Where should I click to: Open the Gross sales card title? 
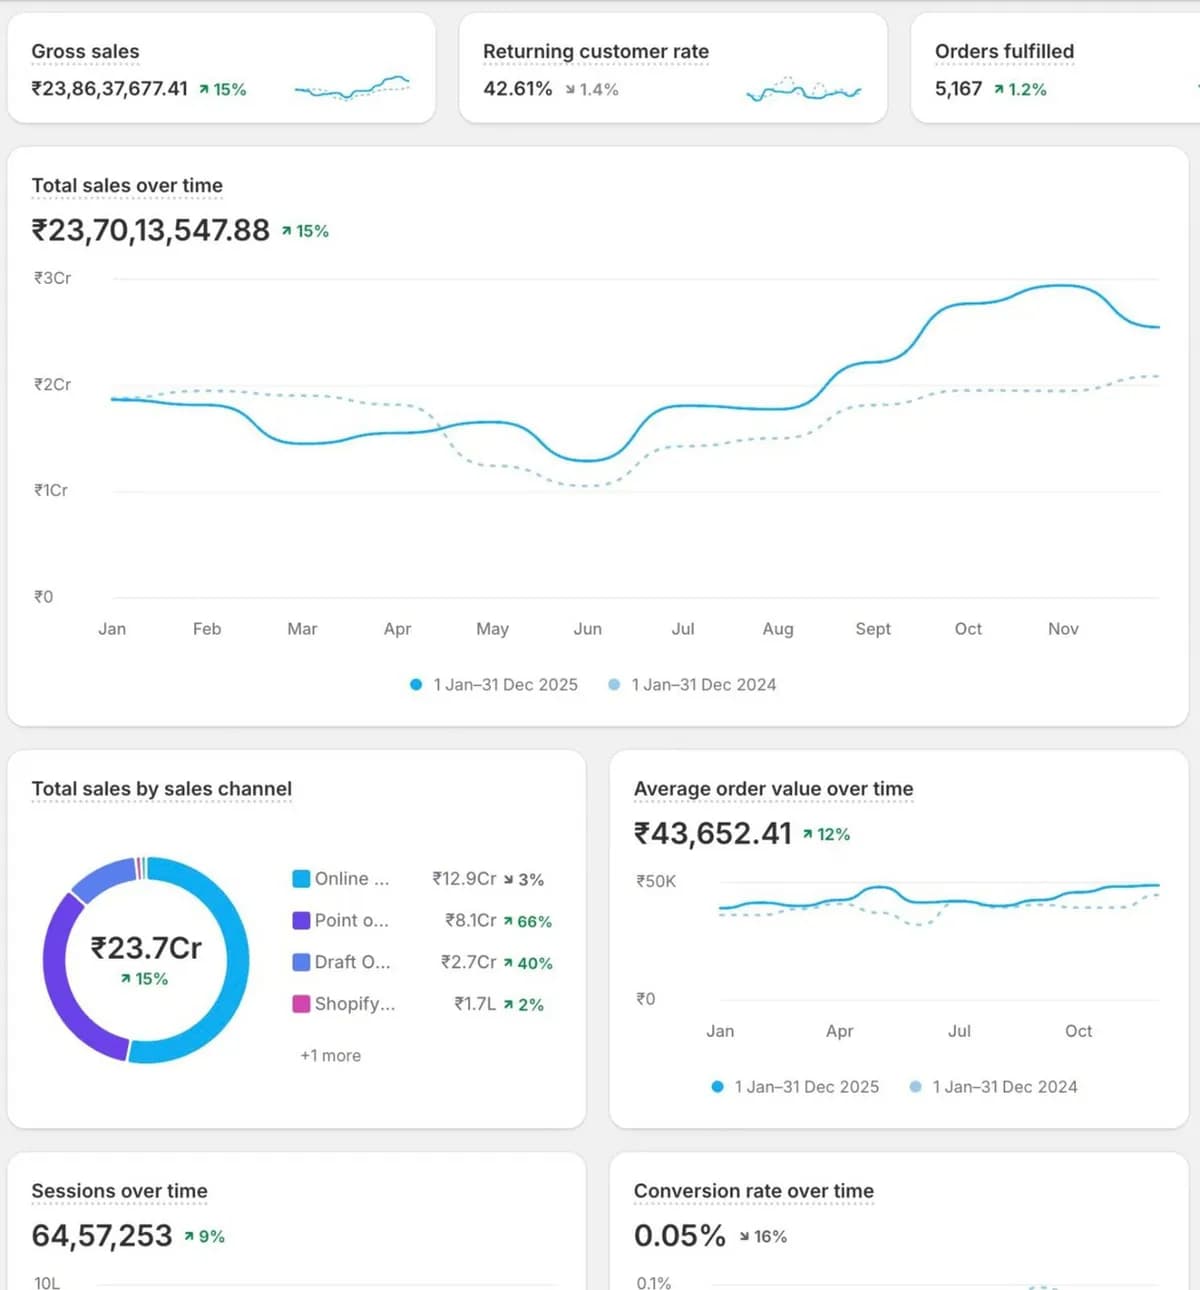pyautogui.click(x=85, y=51)
